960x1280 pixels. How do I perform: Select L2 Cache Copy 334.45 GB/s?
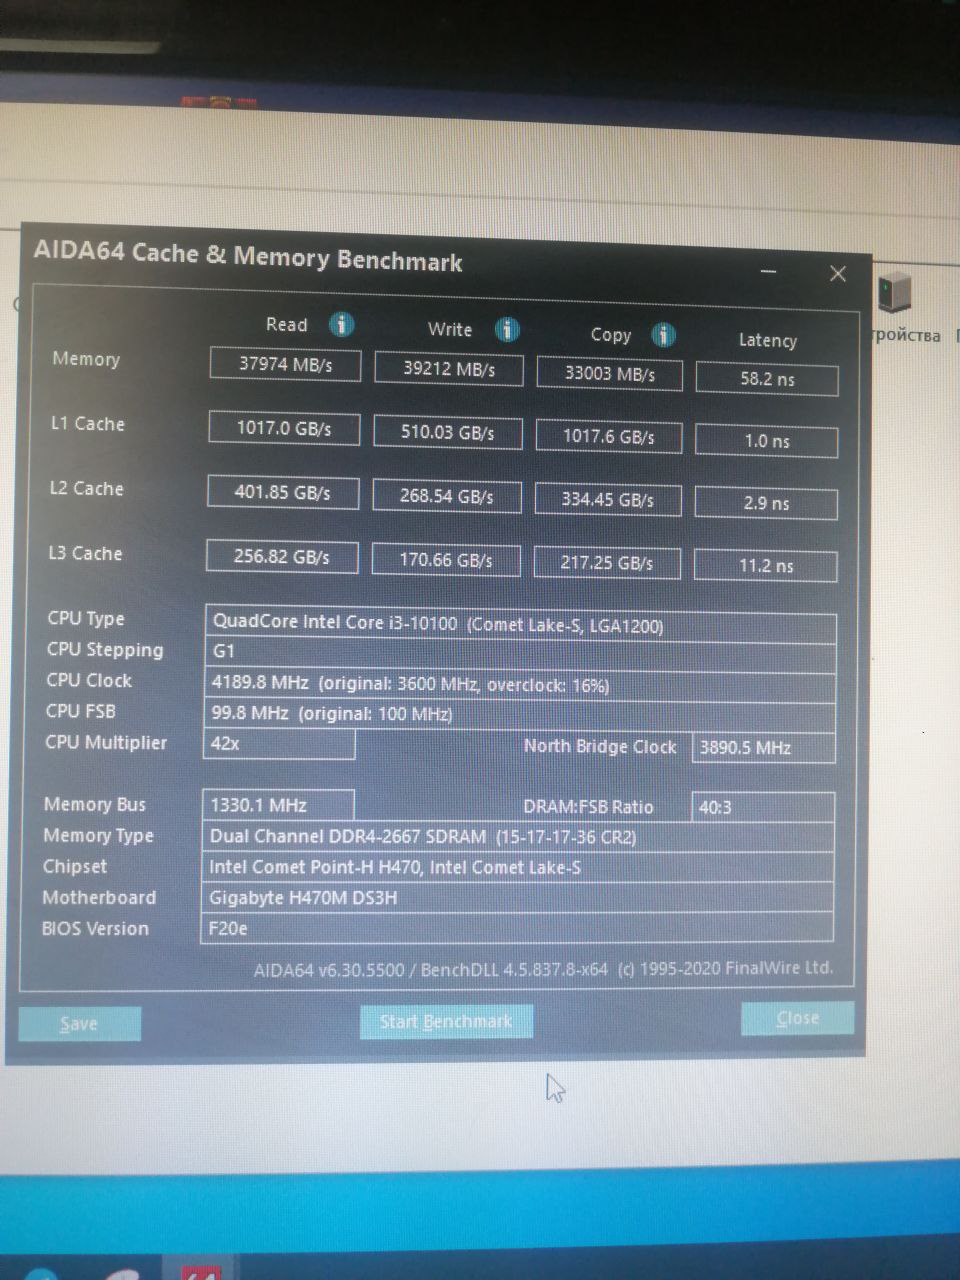click(x=607, y=500)
